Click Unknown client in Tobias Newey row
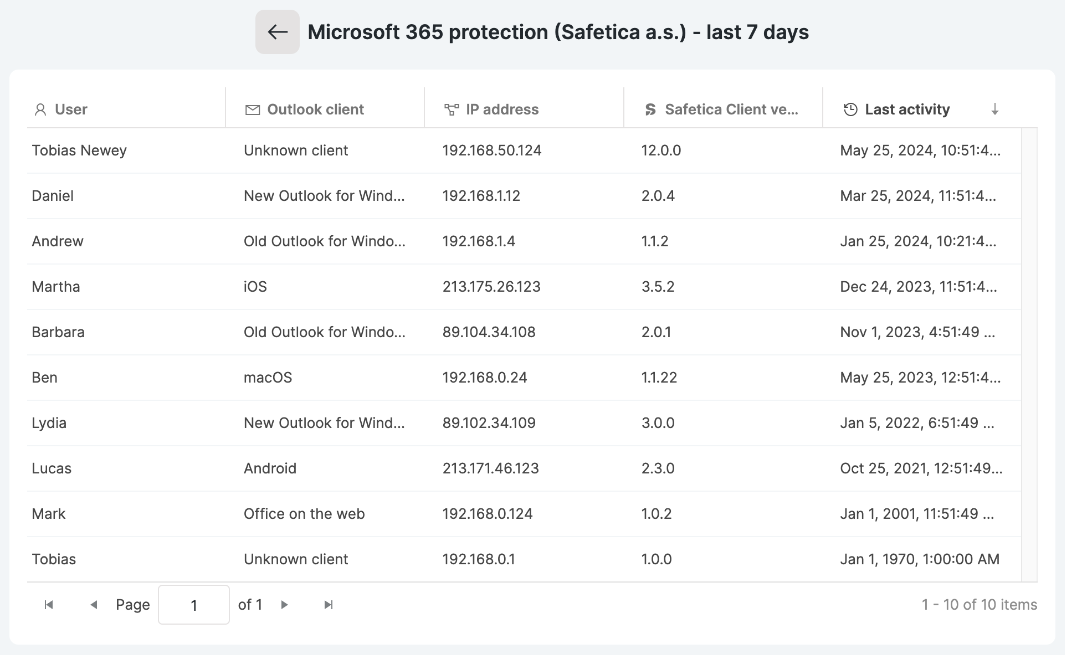This screenshot has height=655, width=1065. click(x=296, y=150)
